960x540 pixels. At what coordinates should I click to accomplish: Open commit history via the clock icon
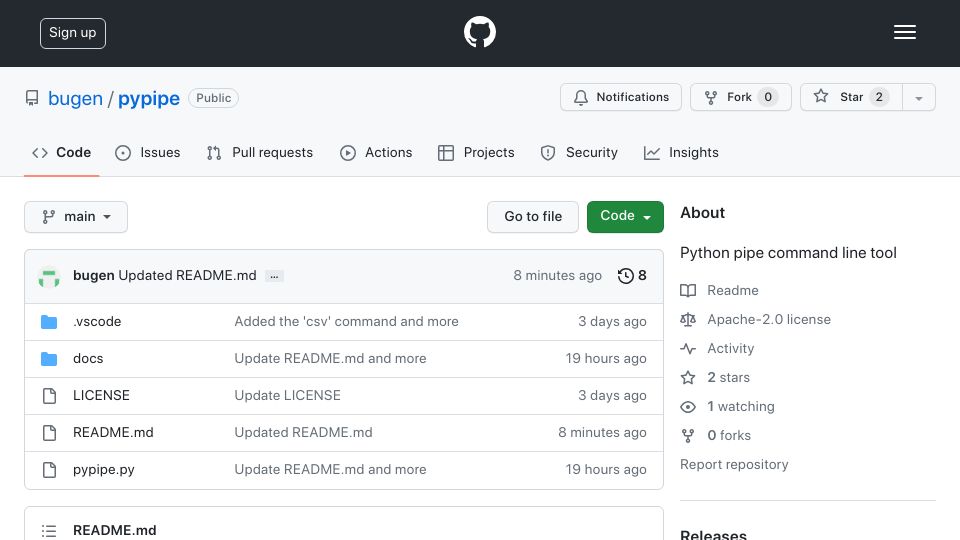pyautogui.click(x=625, y=276)
